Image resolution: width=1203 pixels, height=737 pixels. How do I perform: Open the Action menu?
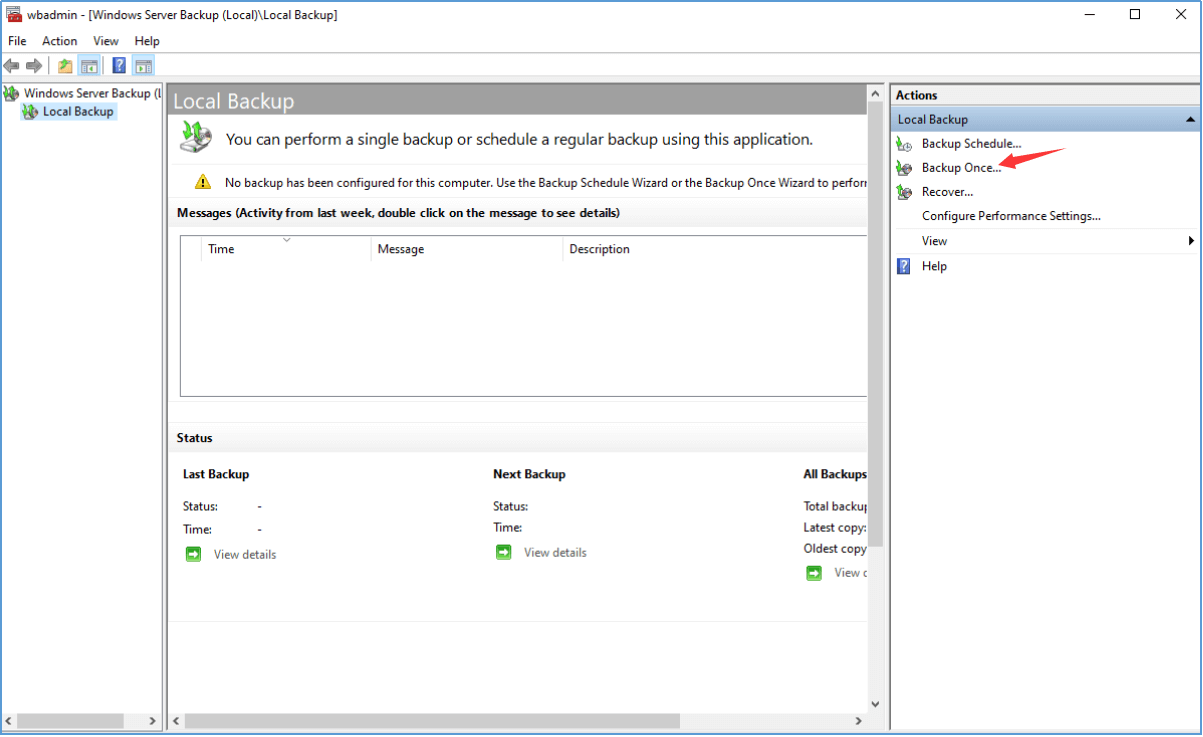point(59,41)
